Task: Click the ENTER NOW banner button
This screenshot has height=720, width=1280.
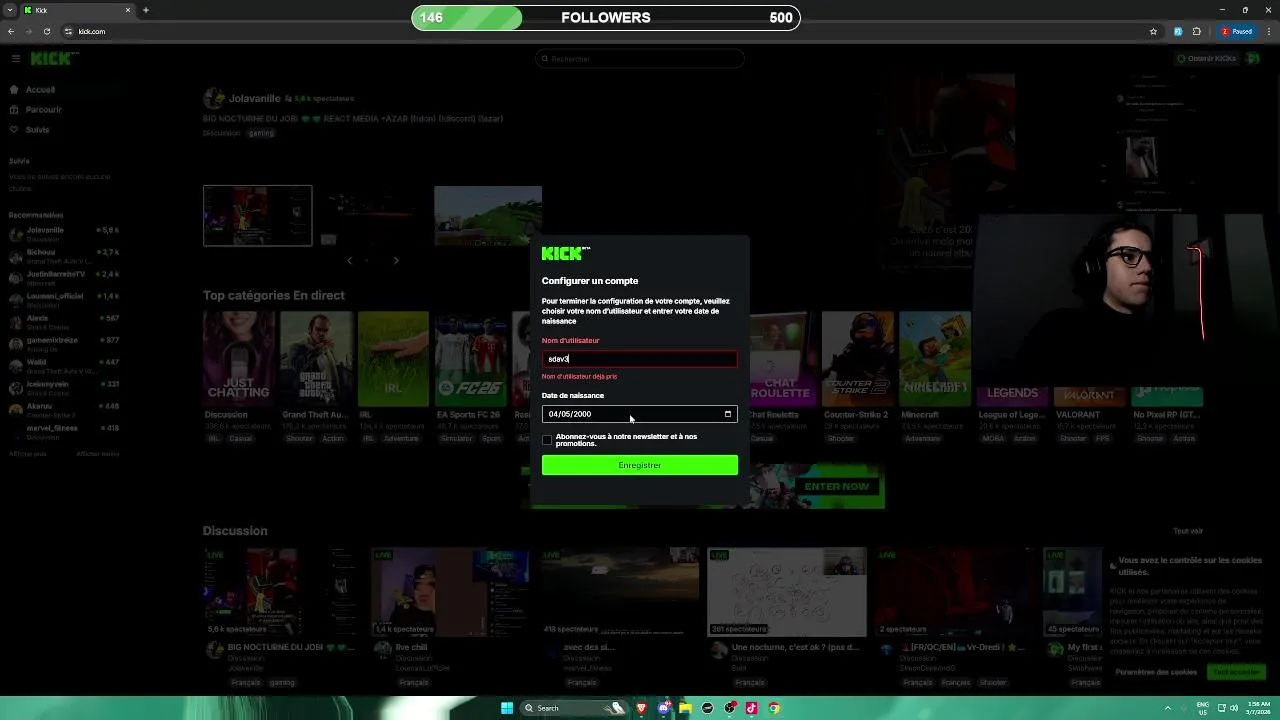Action: [836, 487]
